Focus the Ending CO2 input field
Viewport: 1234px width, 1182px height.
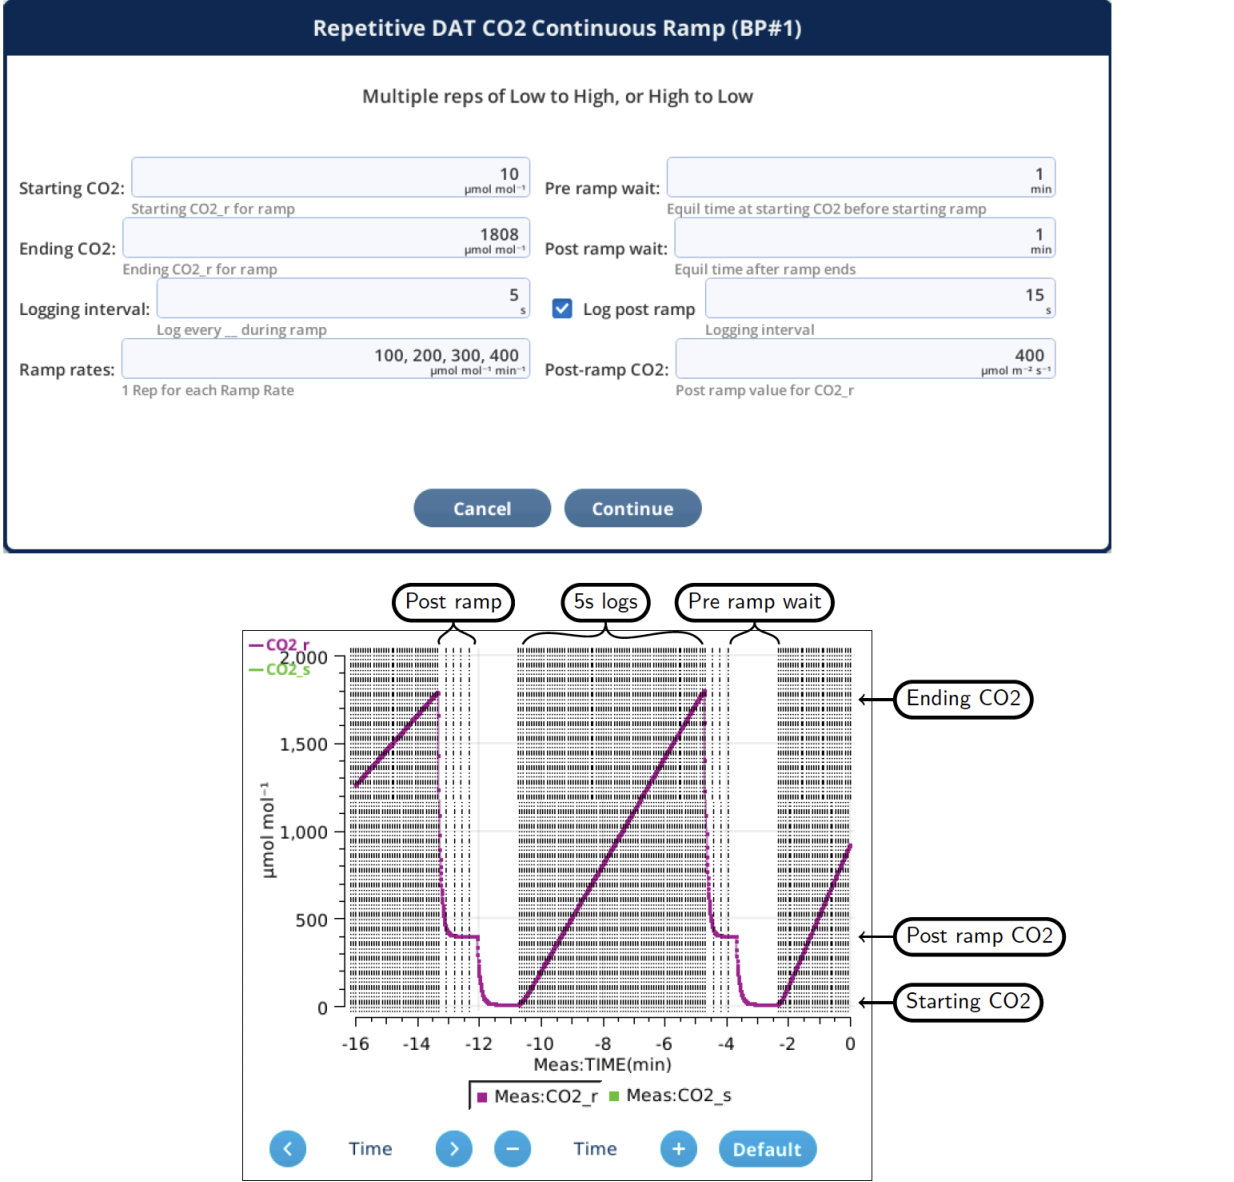pyautogui.click(x=326, y=238)
